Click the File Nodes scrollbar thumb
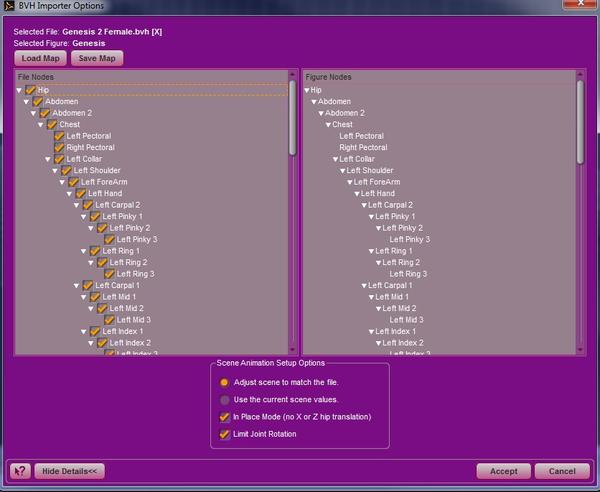The height and width of the screenshot is (492, 600). pos(293,117)
